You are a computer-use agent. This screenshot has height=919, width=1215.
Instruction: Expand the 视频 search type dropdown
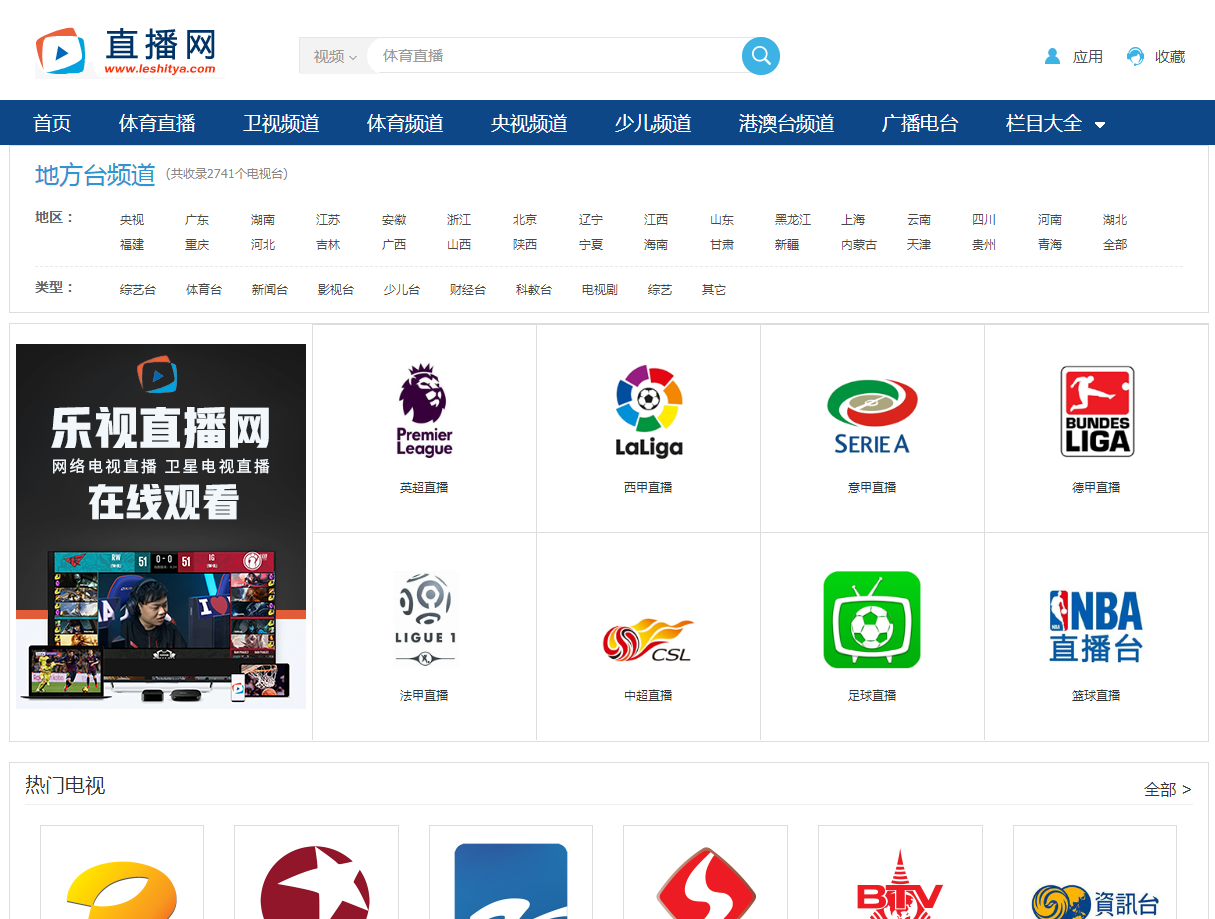point(334,56)
